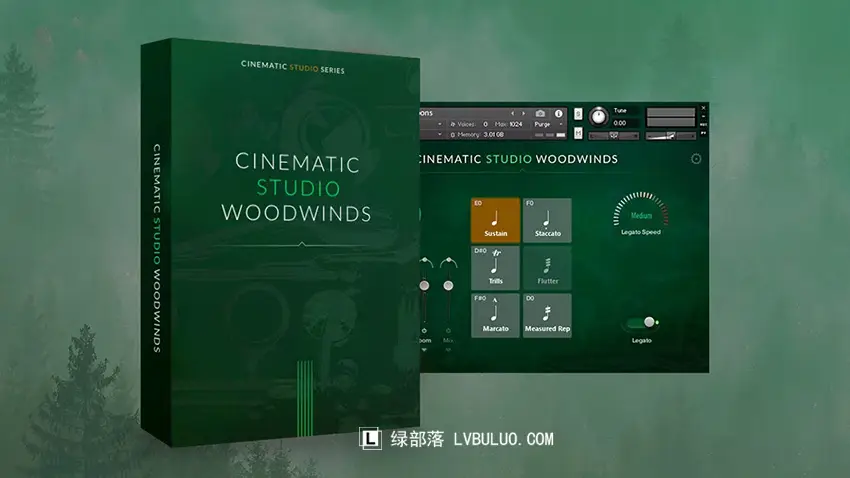Open the instrument info icon
The height and width of the screenshot is (478, 850).
tap(558, 113)
